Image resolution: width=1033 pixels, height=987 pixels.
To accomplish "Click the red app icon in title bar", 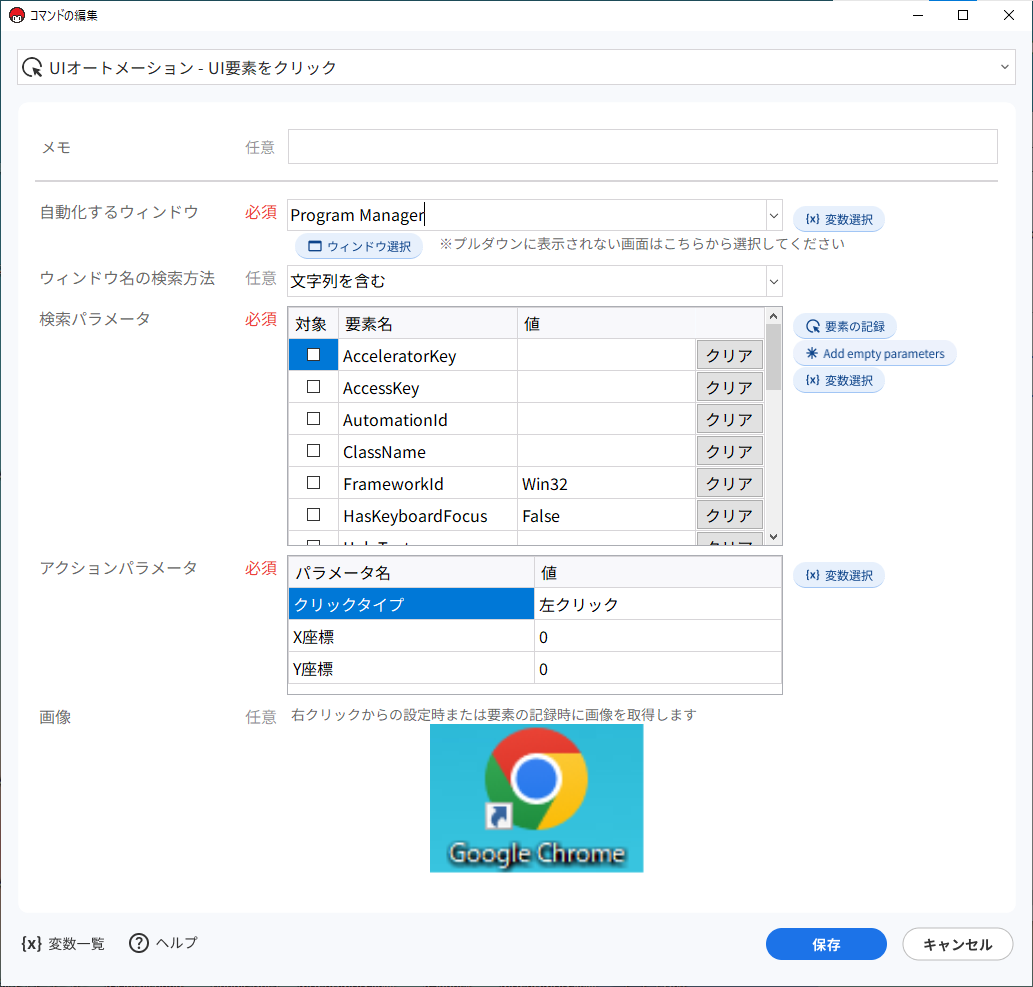I will (16, 15).
